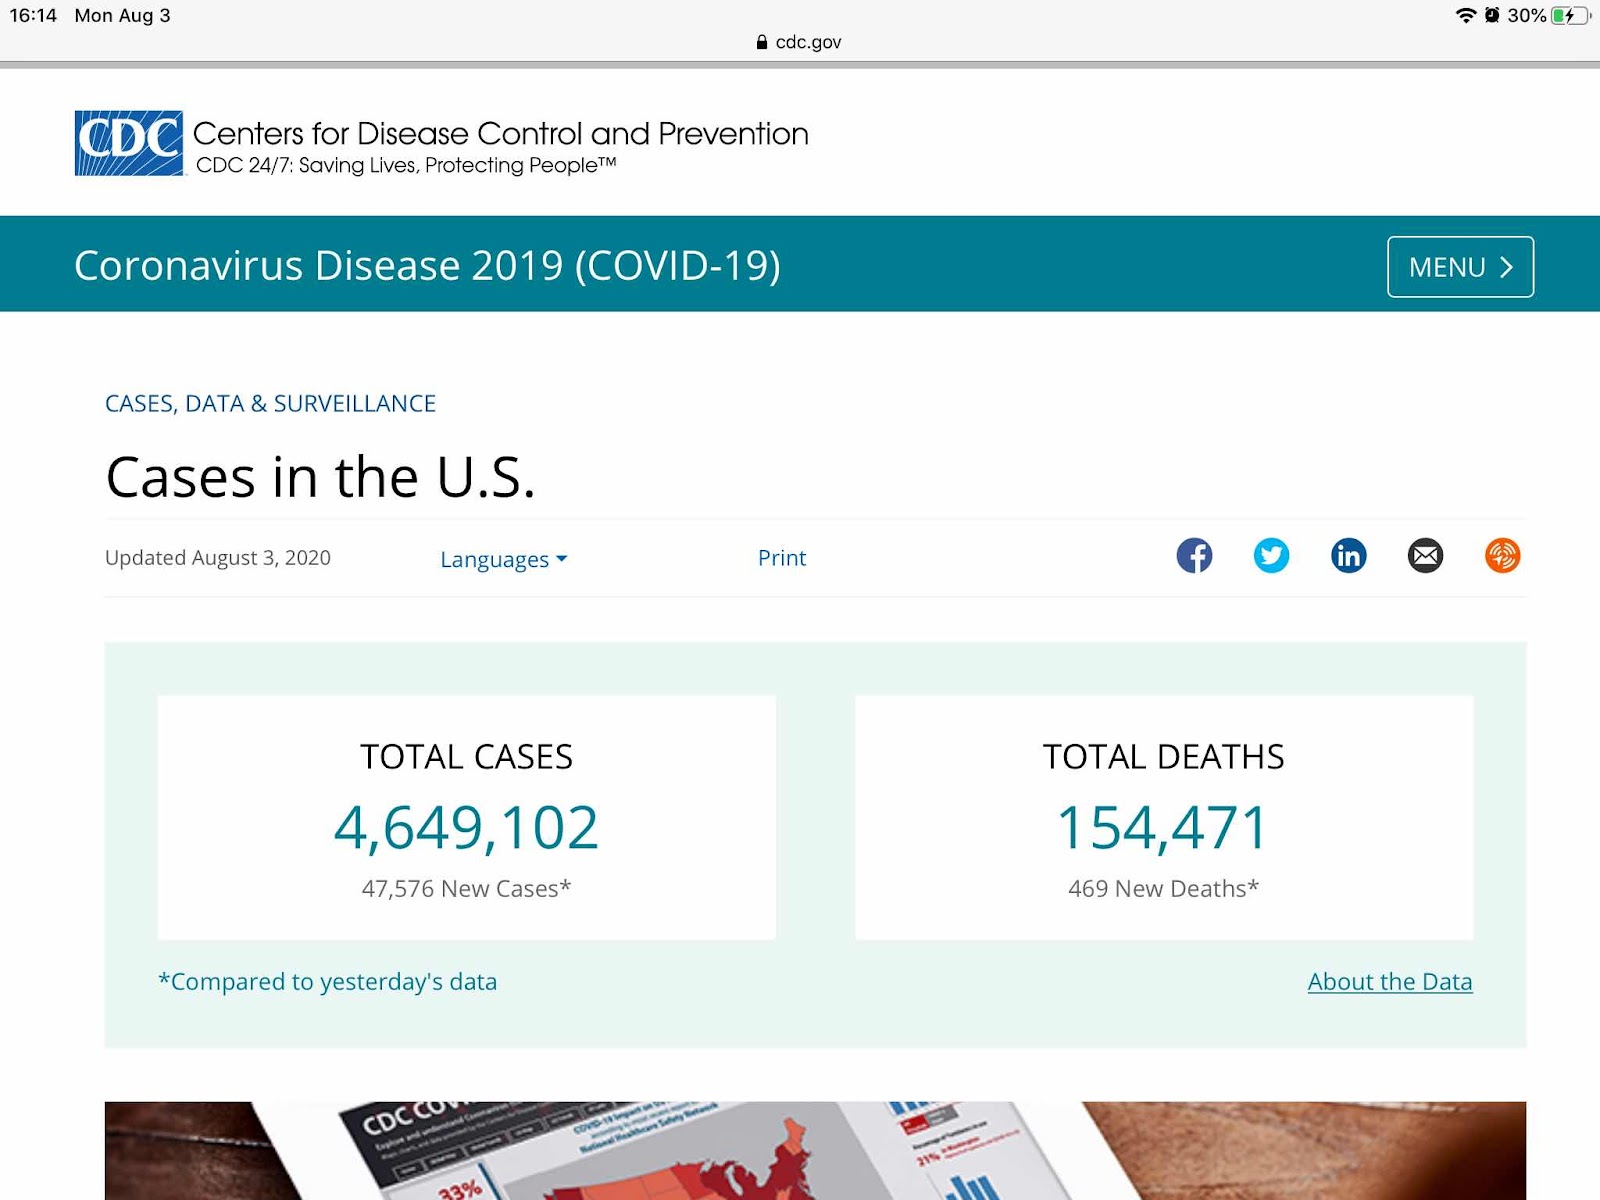Screen dimensions: 1600x1200
Task: Open the MENU button
Action: (1460, 267)
